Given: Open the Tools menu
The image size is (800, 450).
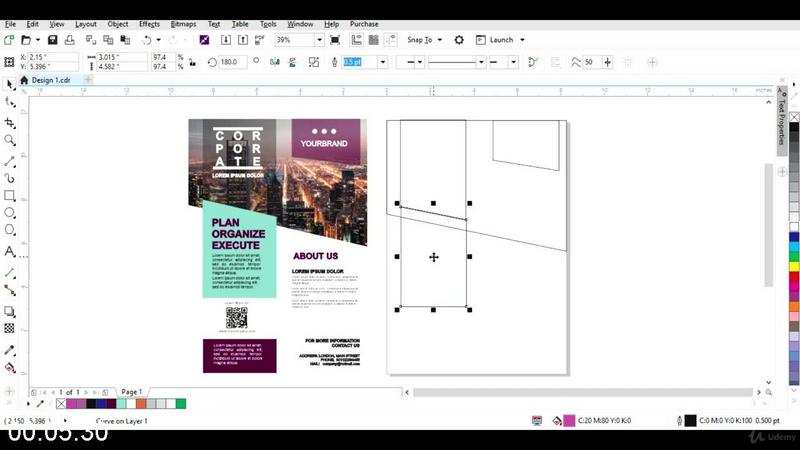Looking at the screenshot, I should click(268, 24).
